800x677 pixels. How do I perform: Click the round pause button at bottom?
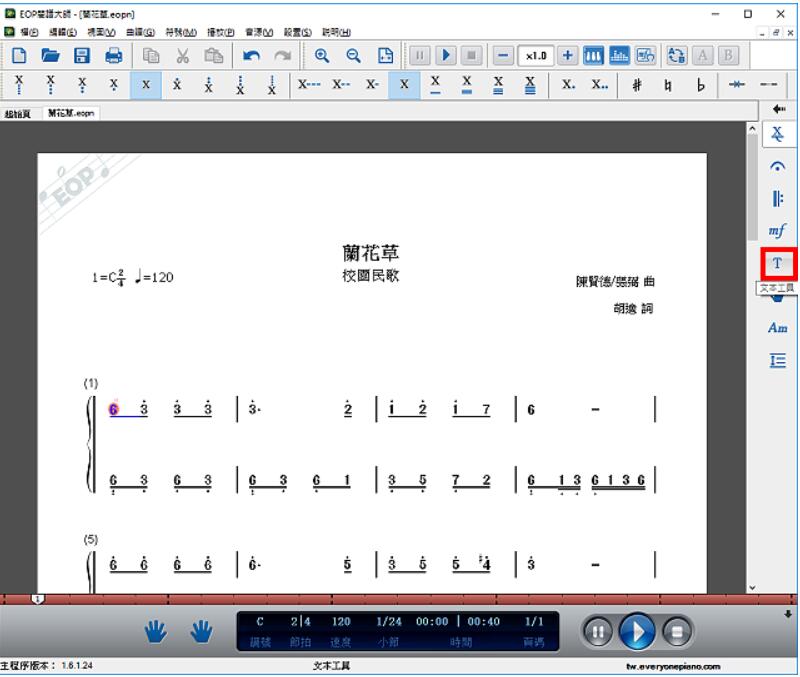[597, 632]
